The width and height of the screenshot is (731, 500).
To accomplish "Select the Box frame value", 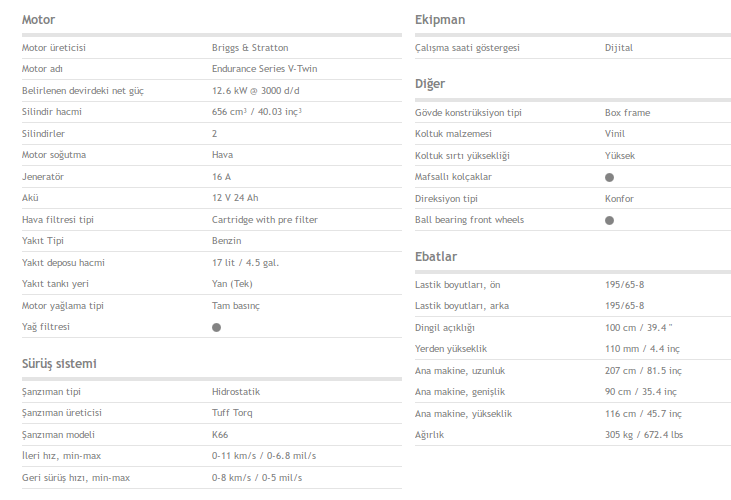I will click(x=627, y=113).
